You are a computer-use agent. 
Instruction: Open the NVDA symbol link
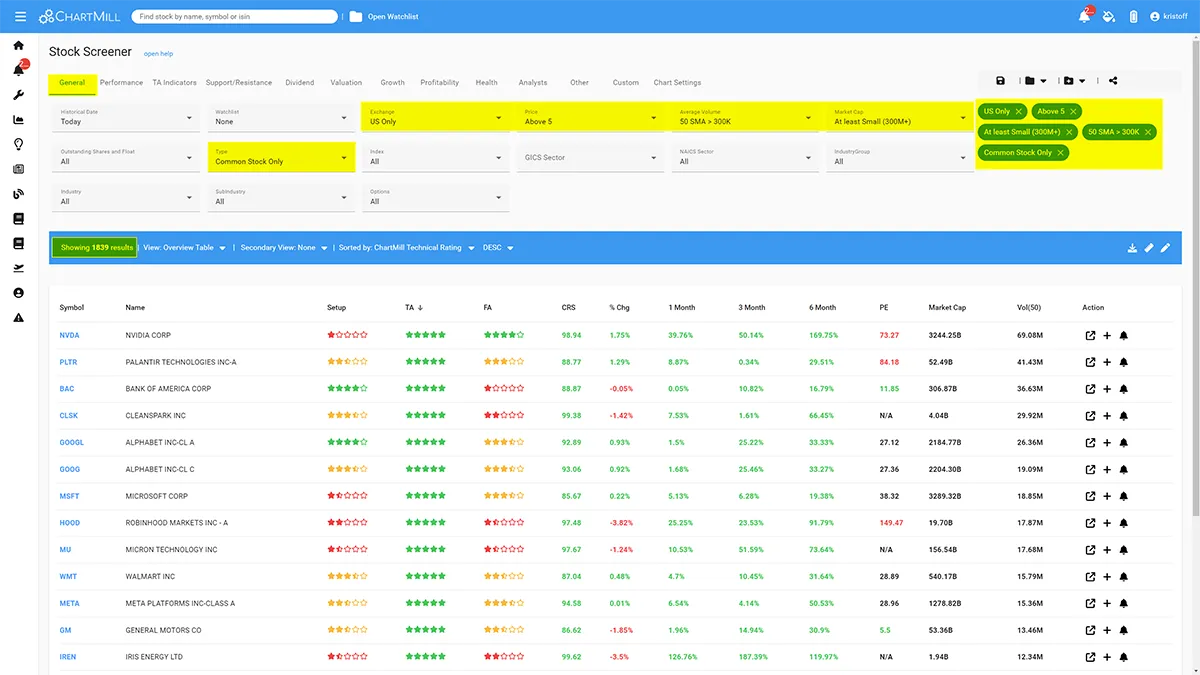(69, 335)
